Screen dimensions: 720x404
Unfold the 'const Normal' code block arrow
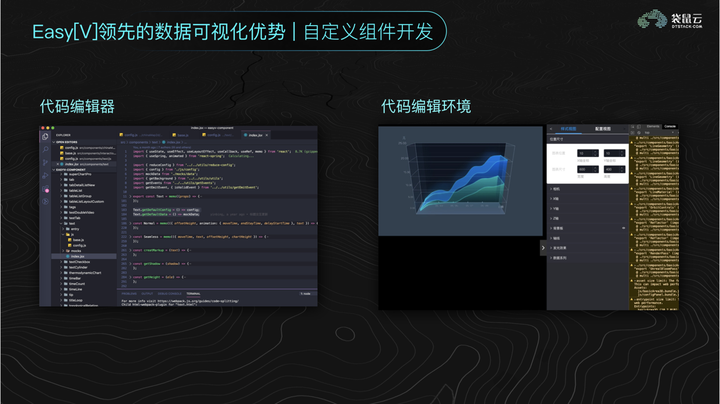(130, 223)
